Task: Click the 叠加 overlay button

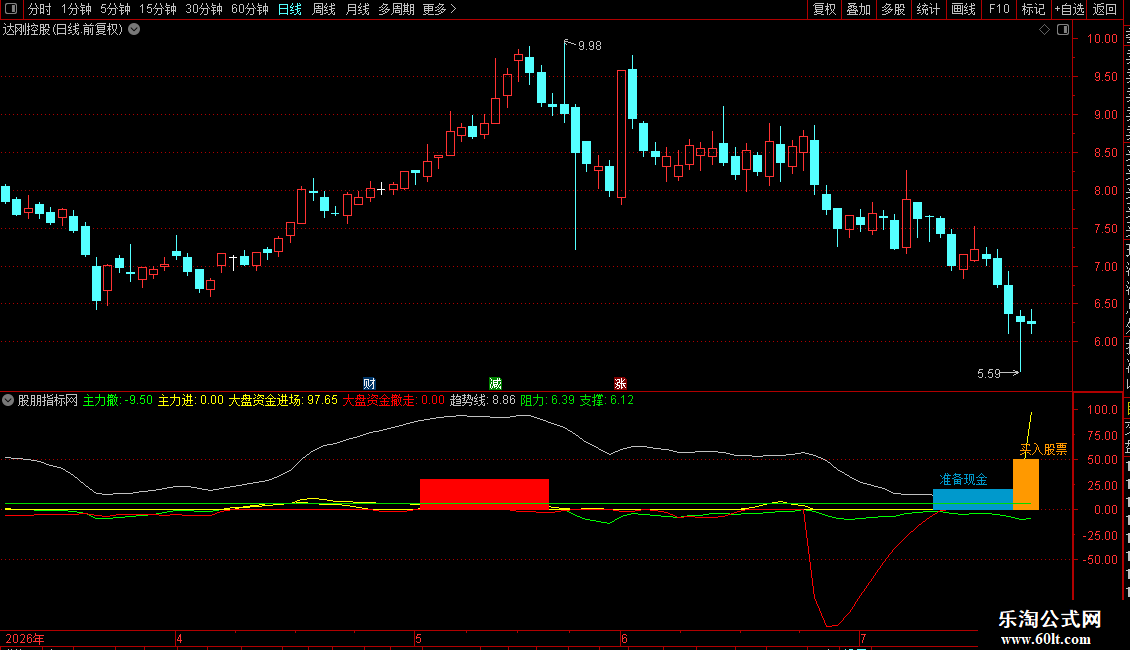Action: click(859, 9)
